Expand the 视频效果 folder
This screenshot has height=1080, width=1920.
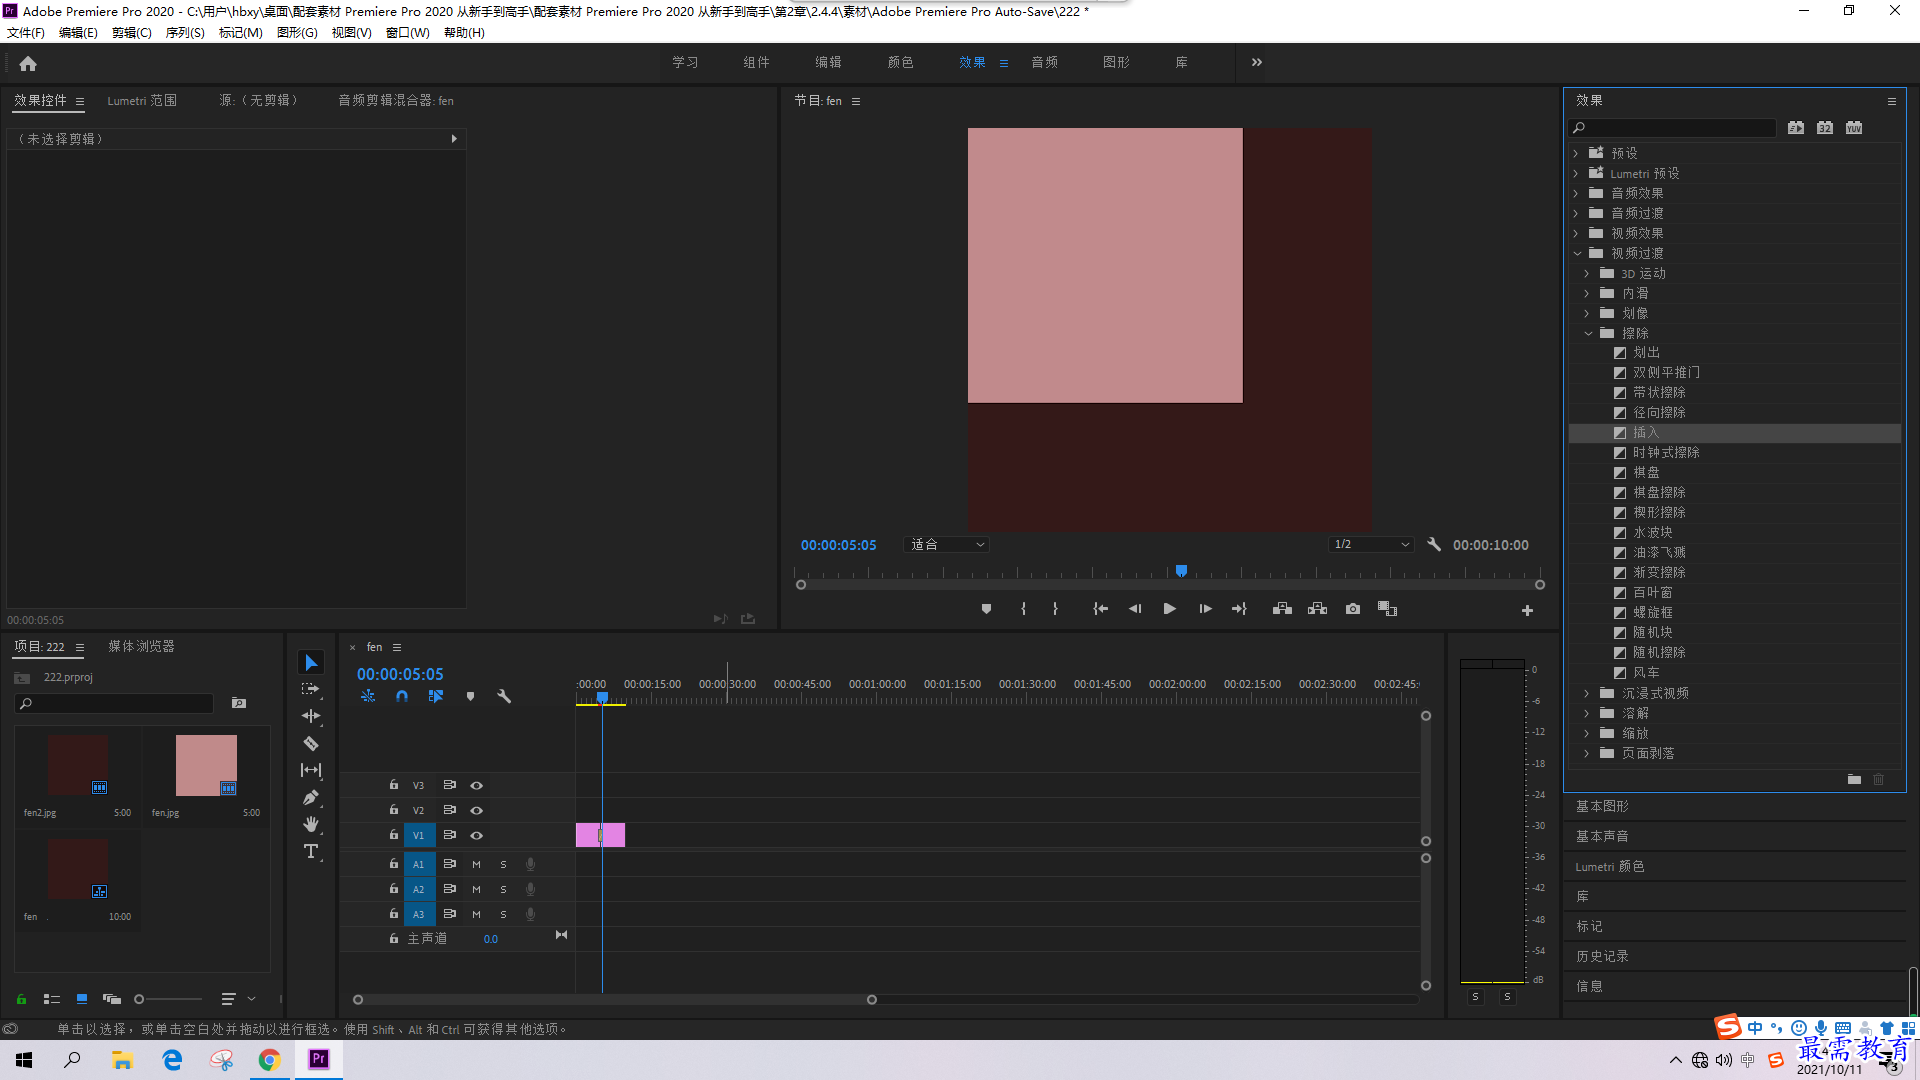tap(1576, 233)
